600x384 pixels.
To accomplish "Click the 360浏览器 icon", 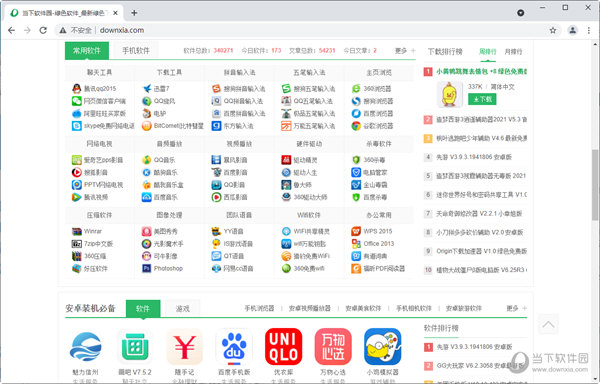I will (x=356, y=88).
